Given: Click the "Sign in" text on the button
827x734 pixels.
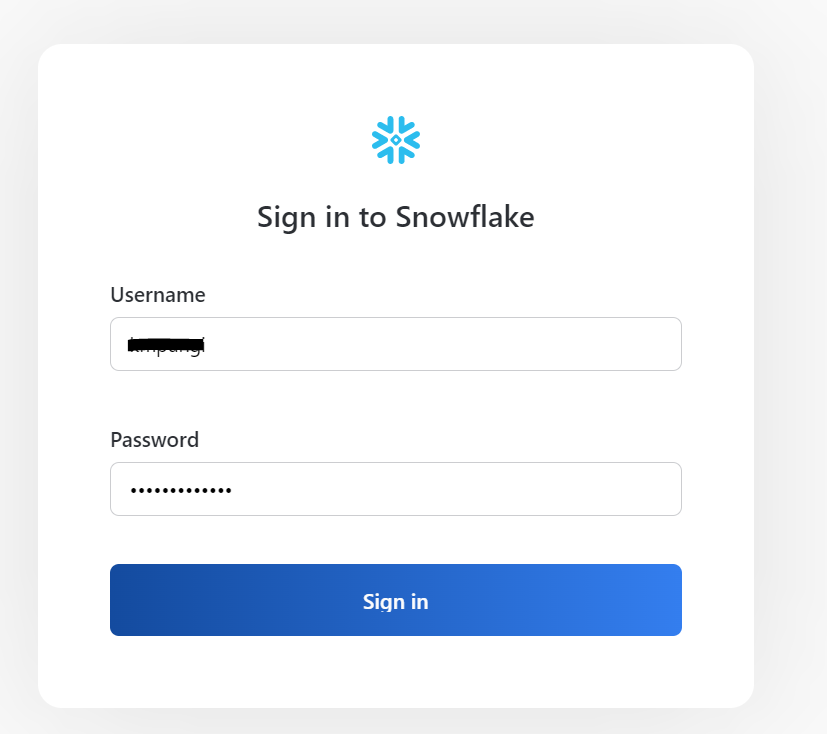Looking at the screenshot, I should [x=395, y=601].
